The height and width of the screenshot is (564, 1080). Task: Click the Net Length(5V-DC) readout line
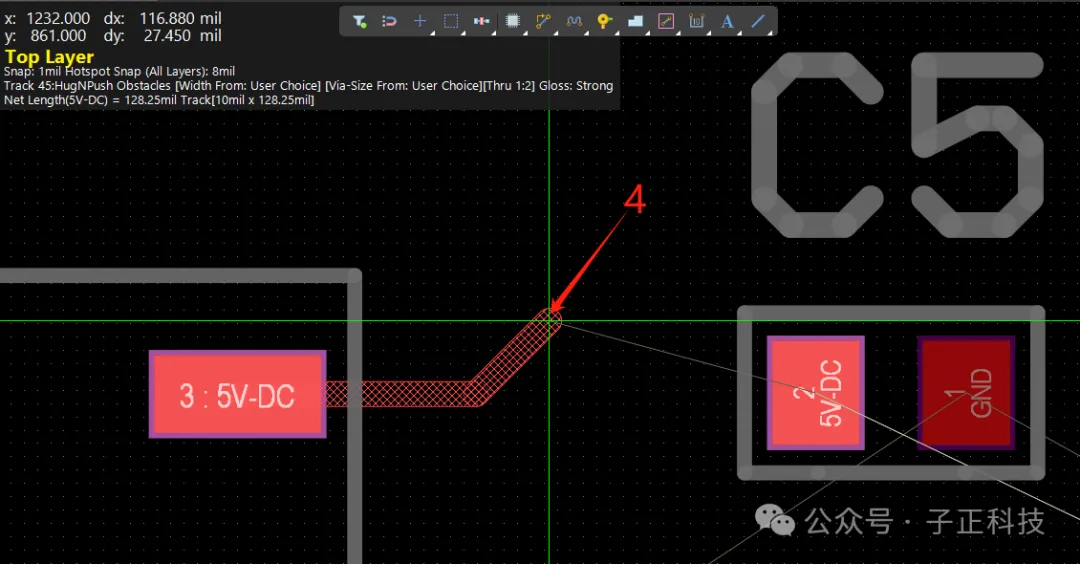159,101
